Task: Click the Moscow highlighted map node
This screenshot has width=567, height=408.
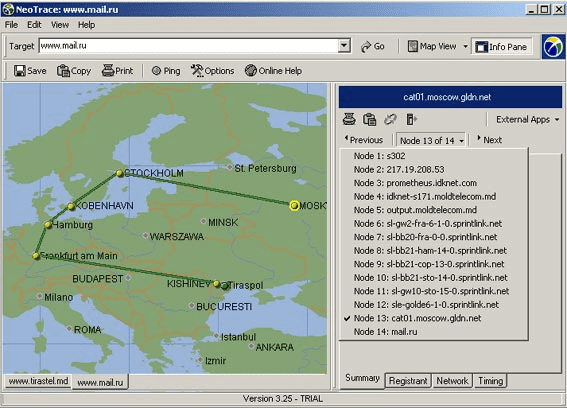Action: [294, 206]
